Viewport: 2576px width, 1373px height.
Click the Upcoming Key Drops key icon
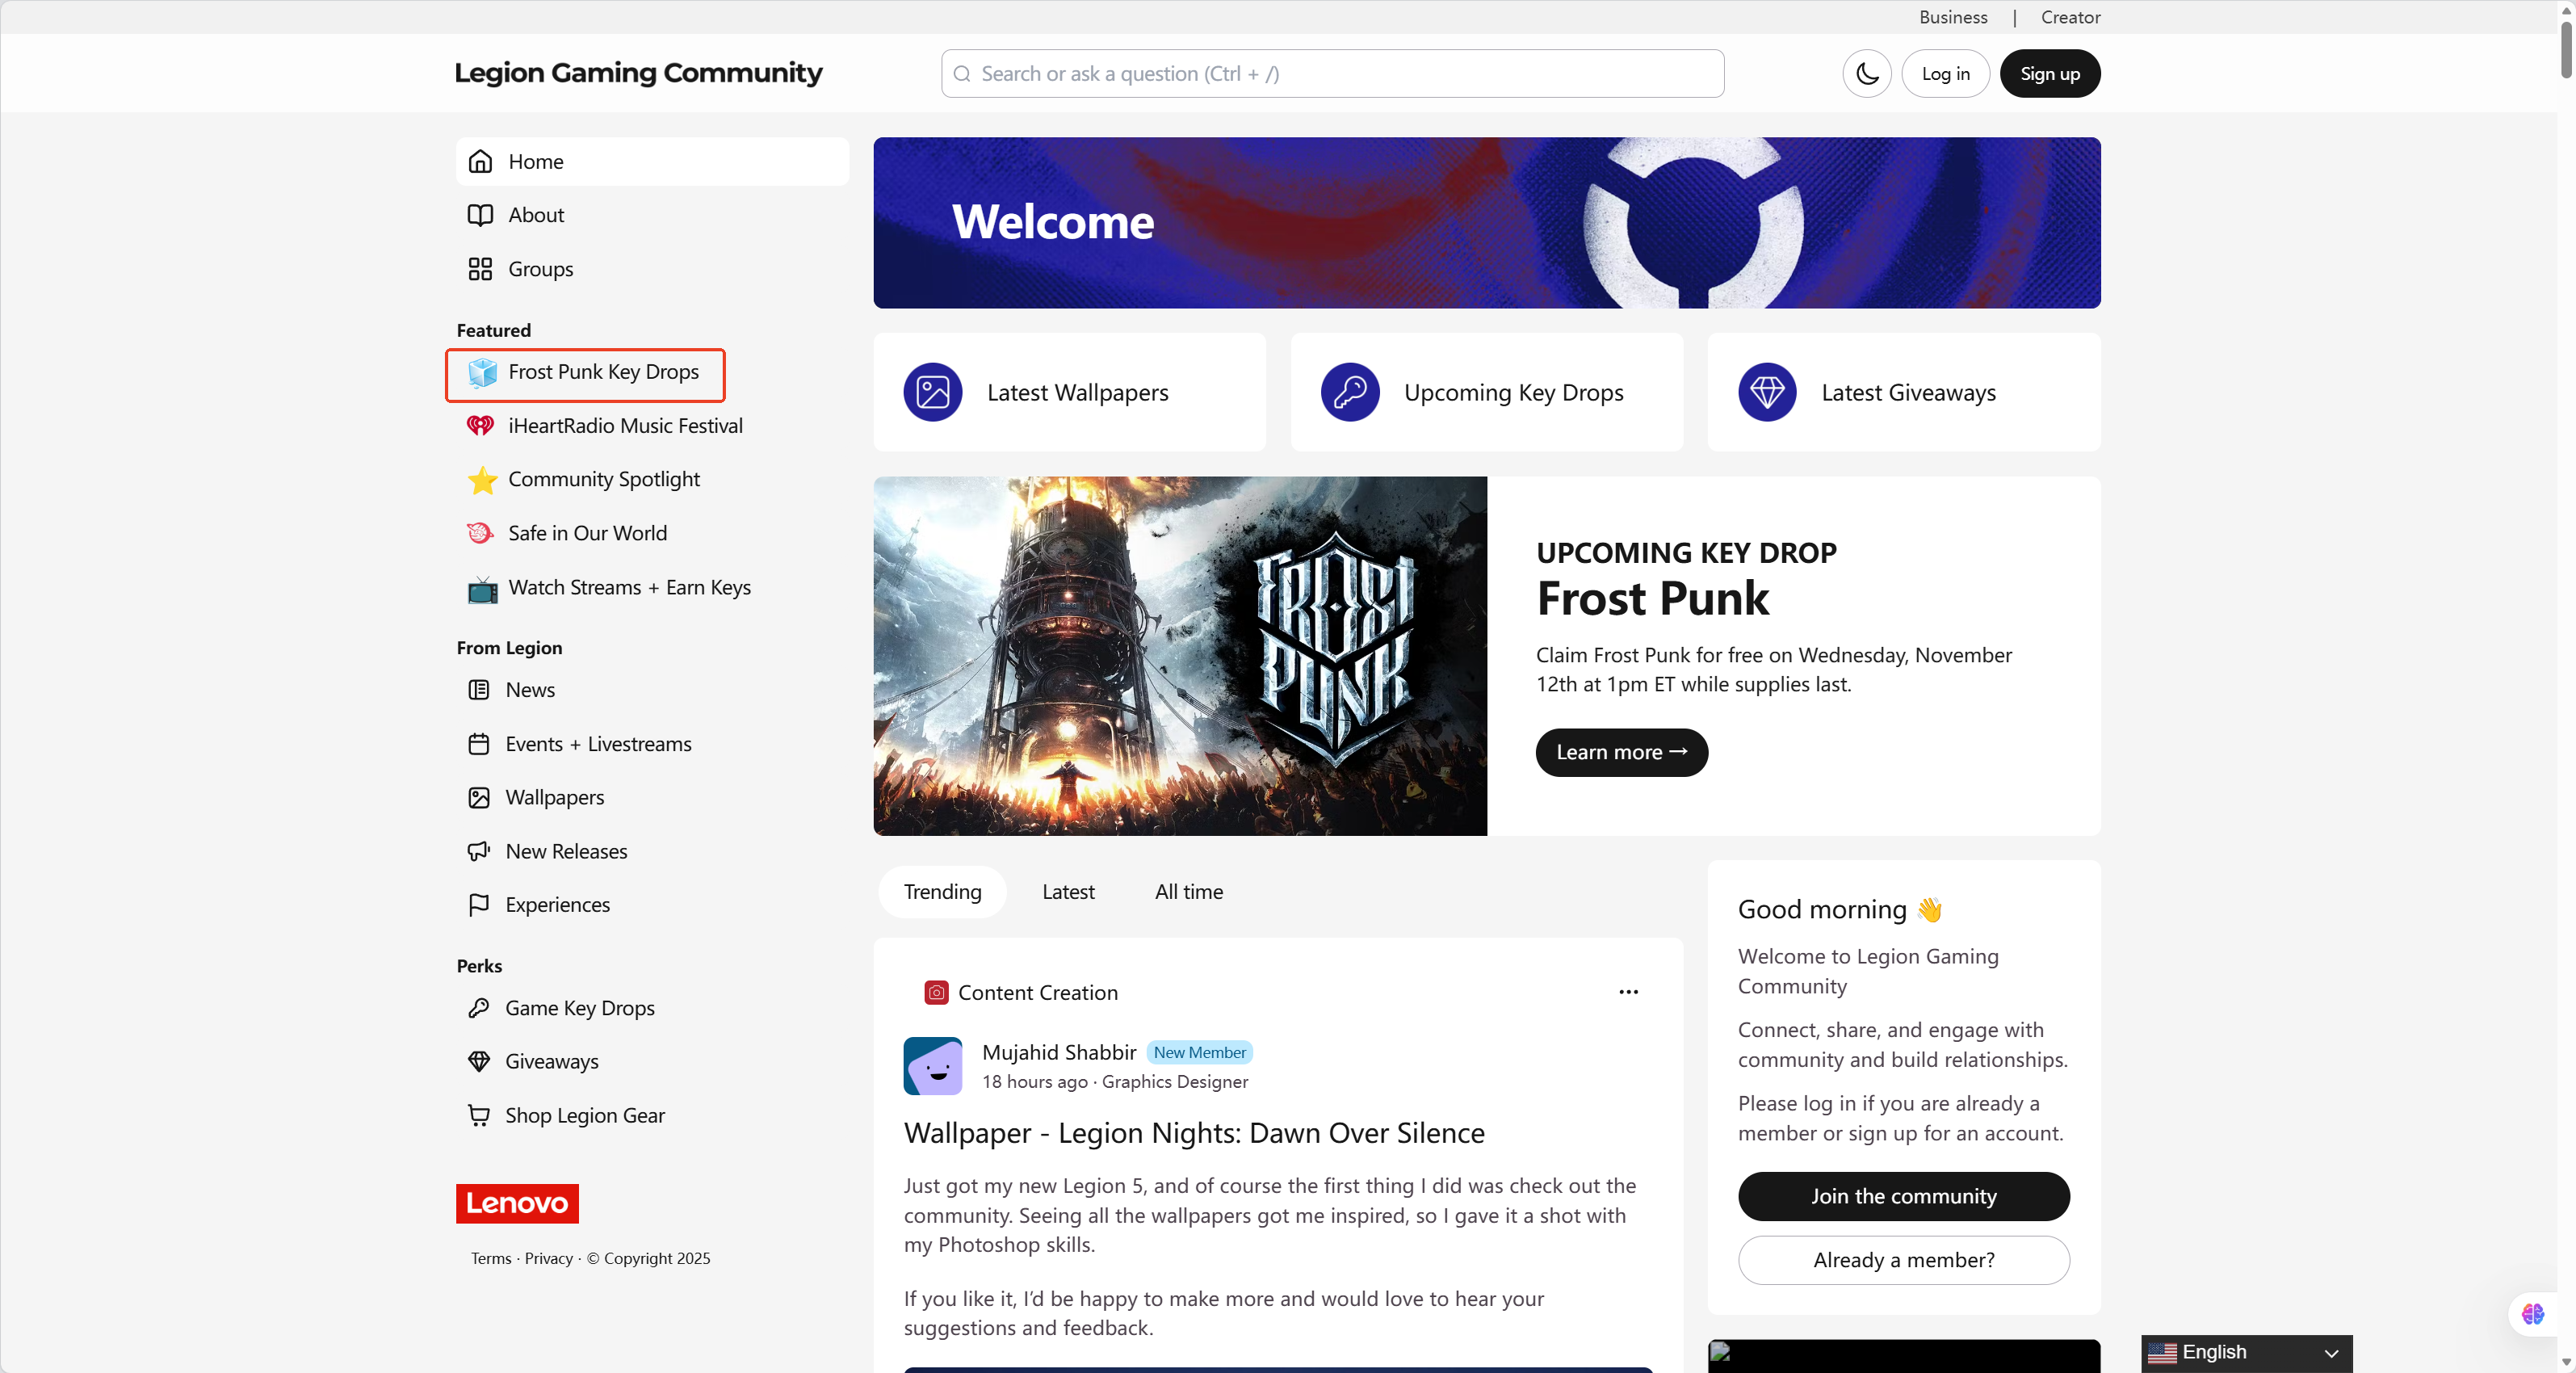[x=1349, y=392]
